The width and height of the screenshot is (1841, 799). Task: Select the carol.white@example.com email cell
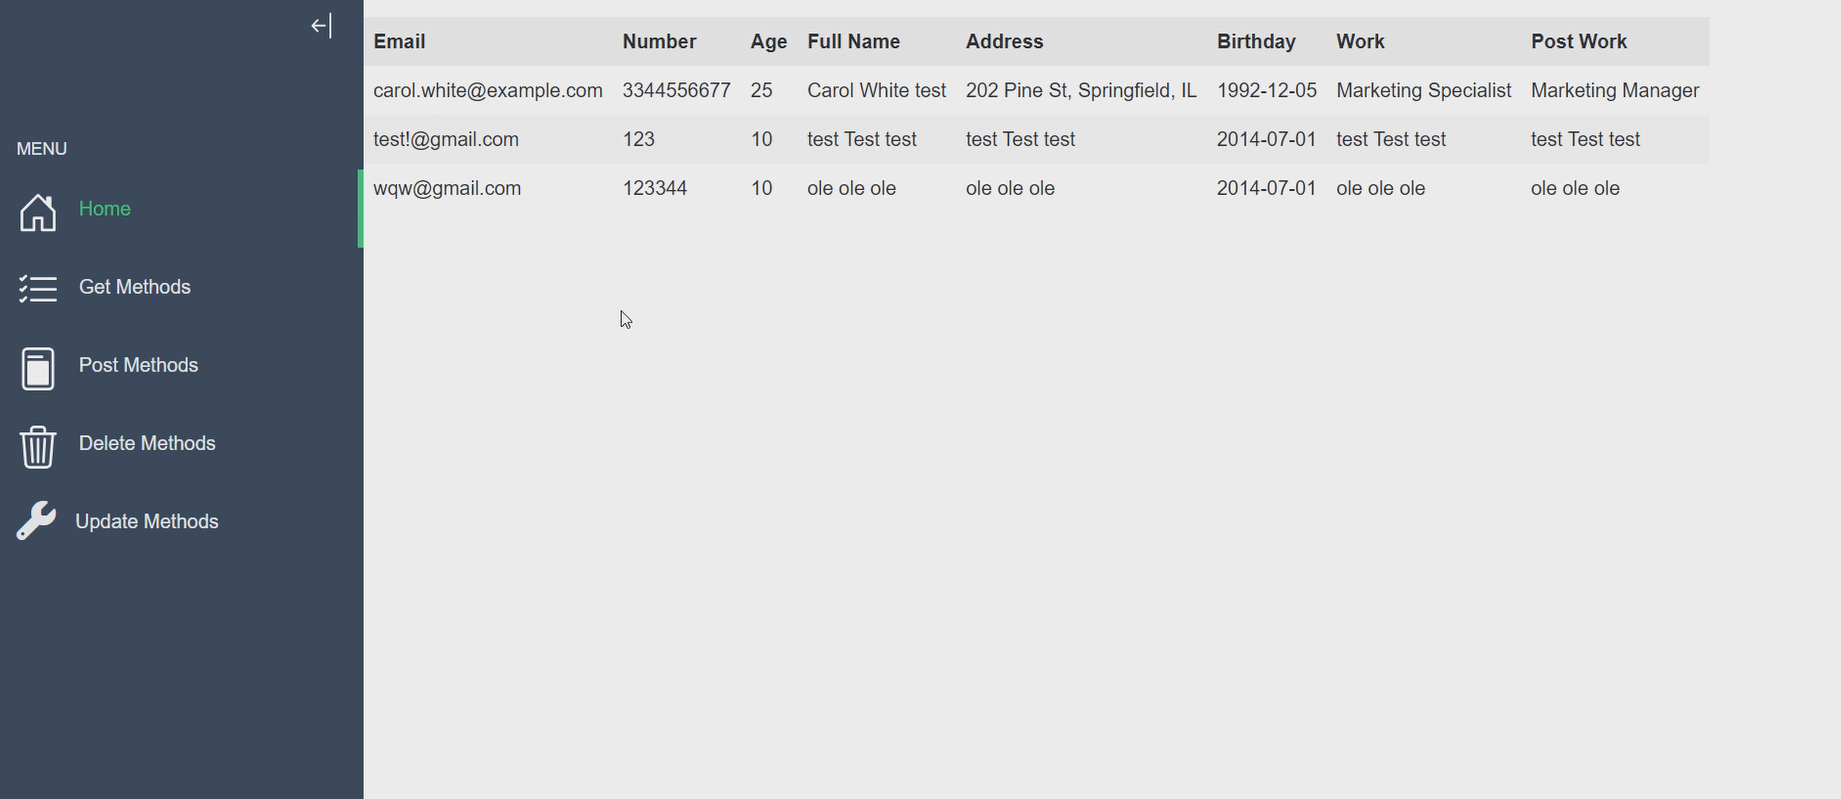pos(488,91)
